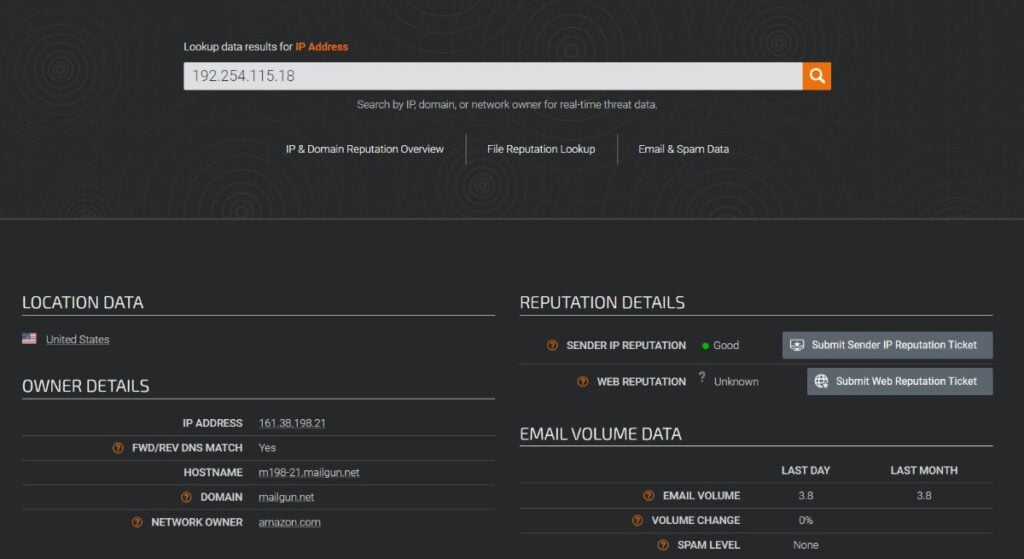
Task: Click globe icon on Web Reputation ticket button
Action: 821,381
